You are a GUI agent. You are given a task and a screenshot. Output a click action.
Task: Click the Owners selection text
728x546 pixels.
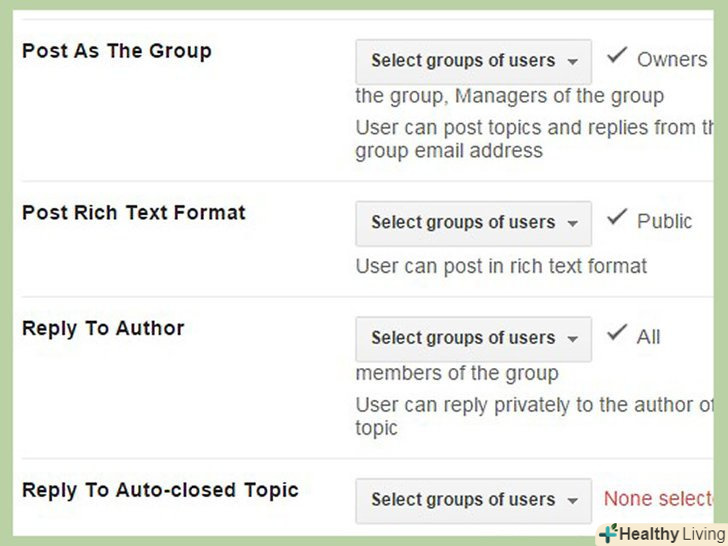click(x=672, y=60)
